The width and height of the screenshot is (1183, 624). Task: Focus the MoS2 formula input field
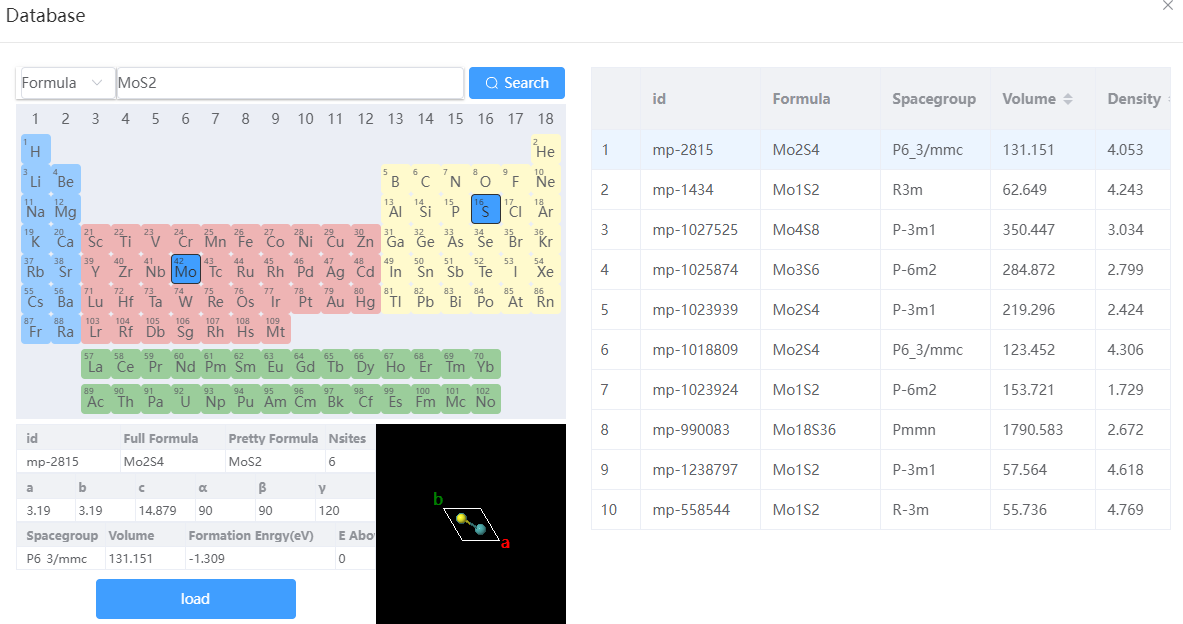click(x=290, y=83)
